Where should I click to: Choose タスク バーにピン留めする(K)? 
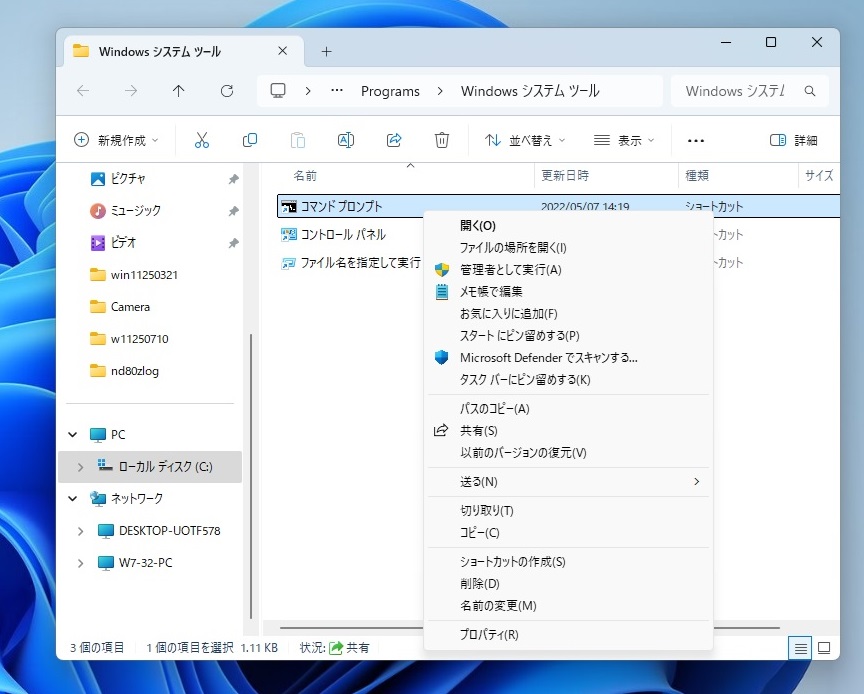point(569,380)
